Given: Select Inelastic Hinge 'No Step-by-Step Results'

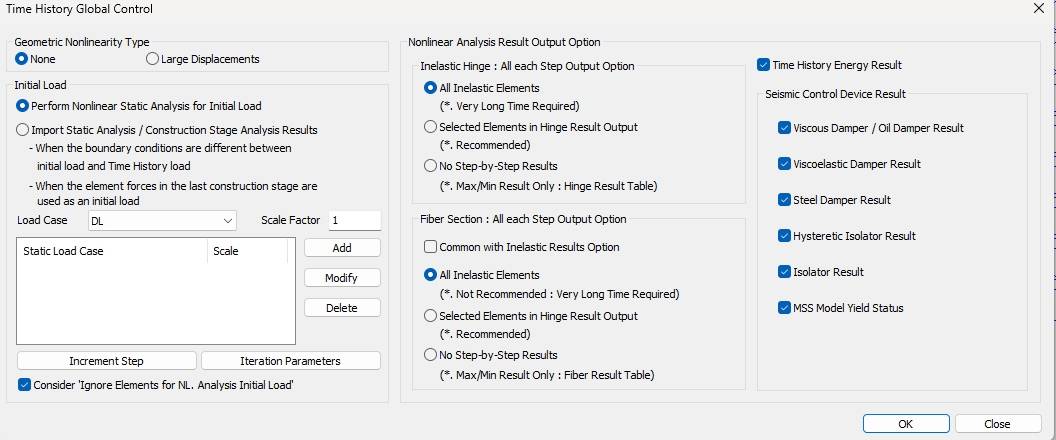Looking at the screenshot, I should (x=431, y=166).
